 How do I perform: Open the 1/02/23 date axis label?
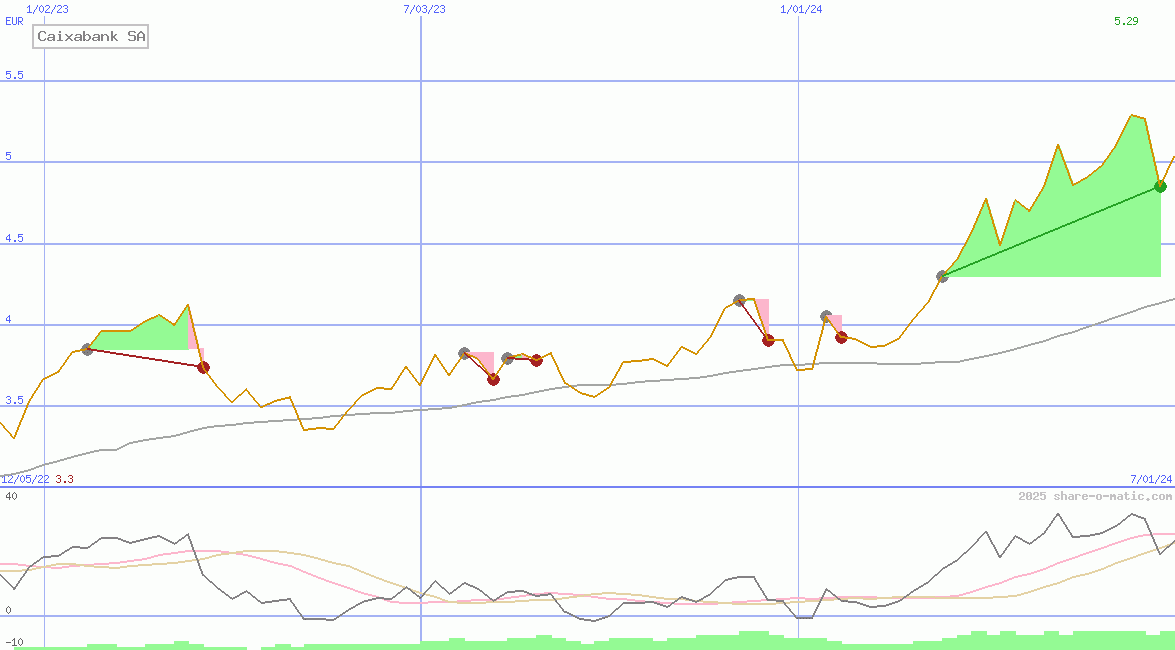[46, 9]
